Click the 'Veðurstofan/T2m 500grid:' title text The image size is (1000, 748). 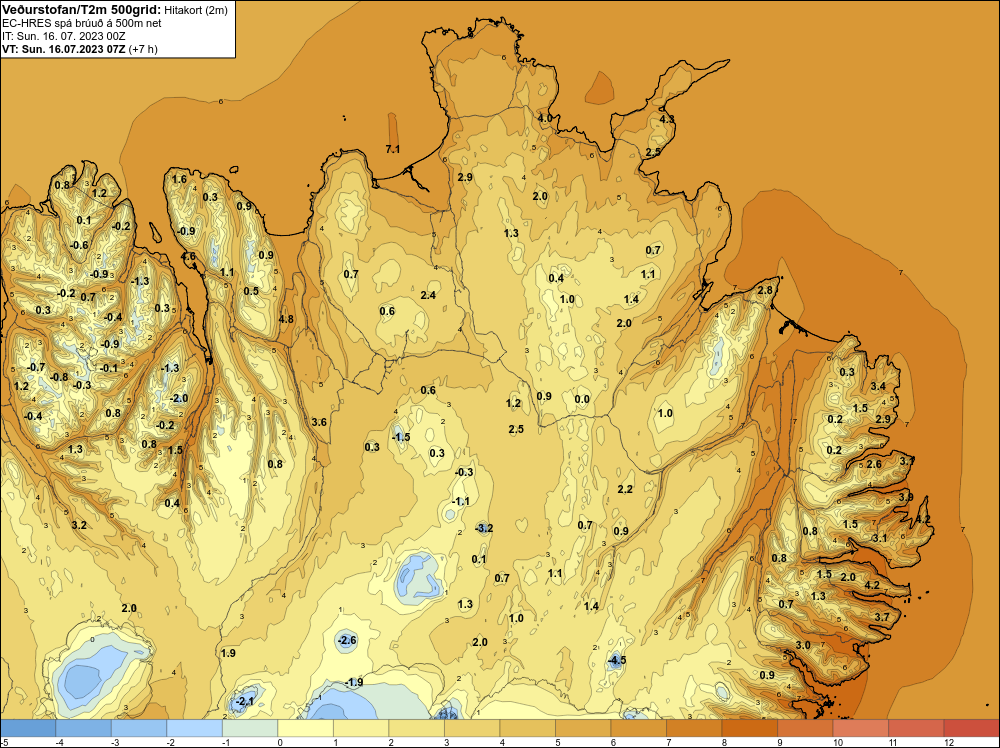pos(81,10)
